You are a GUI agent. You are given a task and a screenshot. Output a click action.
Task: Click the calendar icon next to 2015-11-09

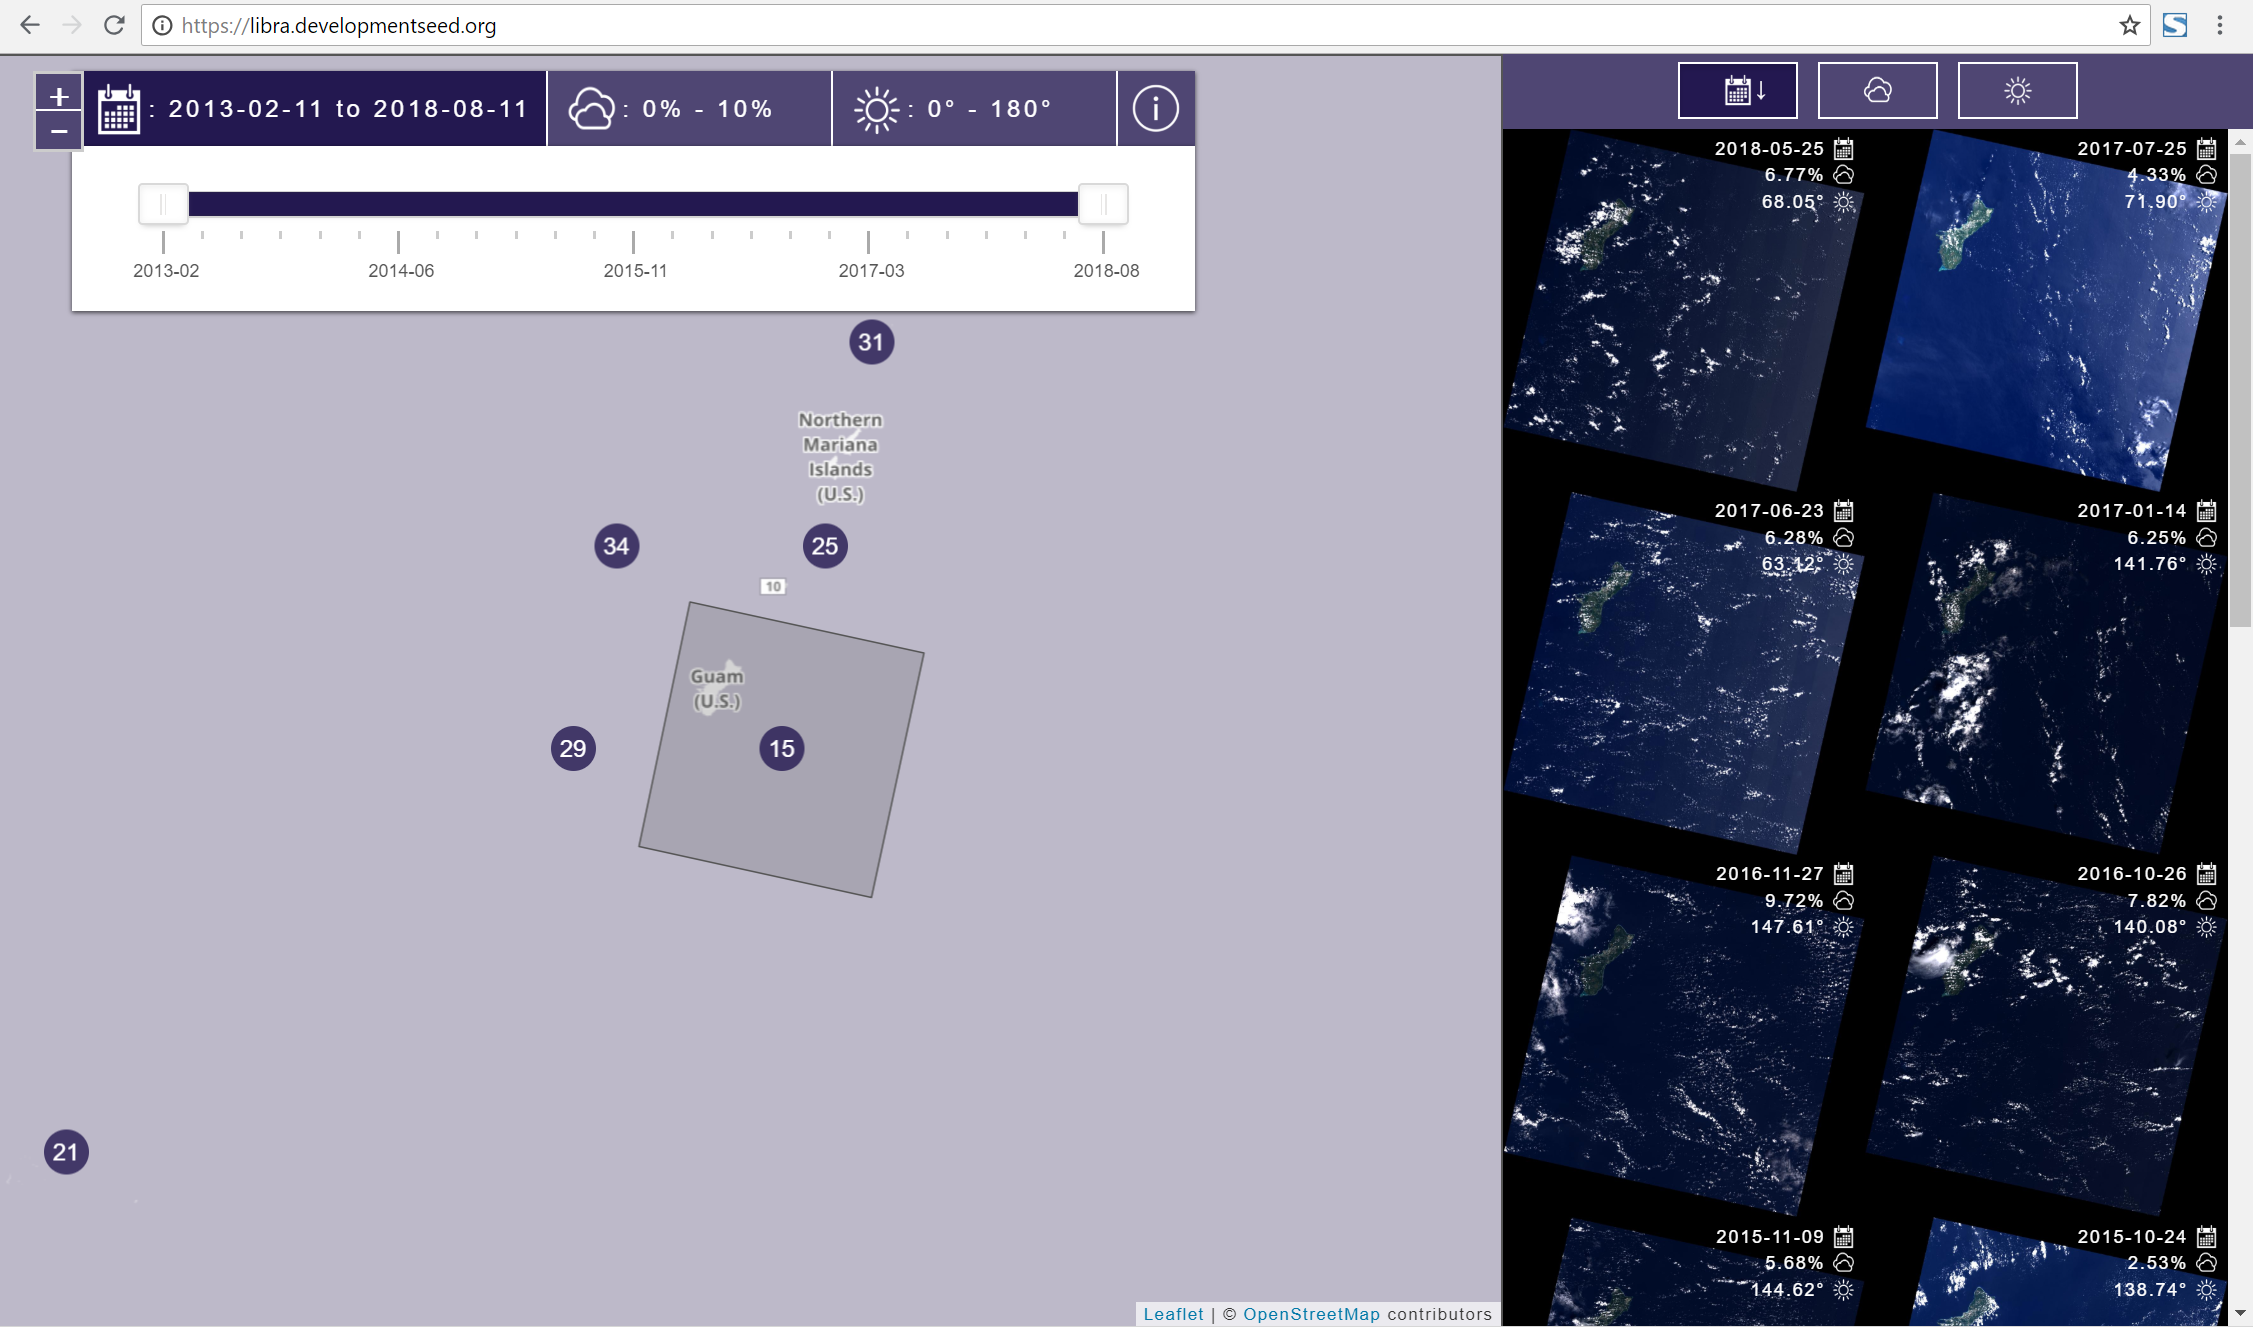[x=1844, y=1237]
